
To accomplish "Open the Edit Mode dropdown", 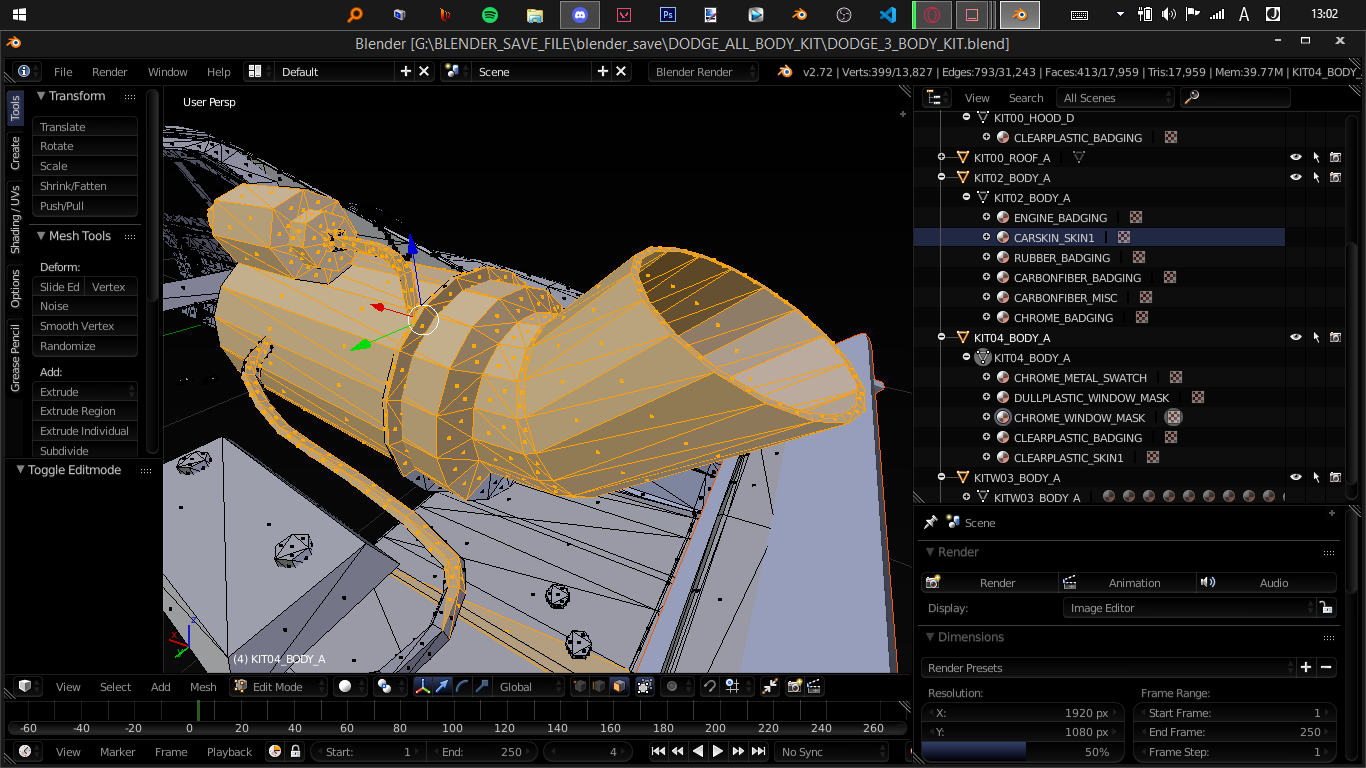I will (x=279, y=686).
